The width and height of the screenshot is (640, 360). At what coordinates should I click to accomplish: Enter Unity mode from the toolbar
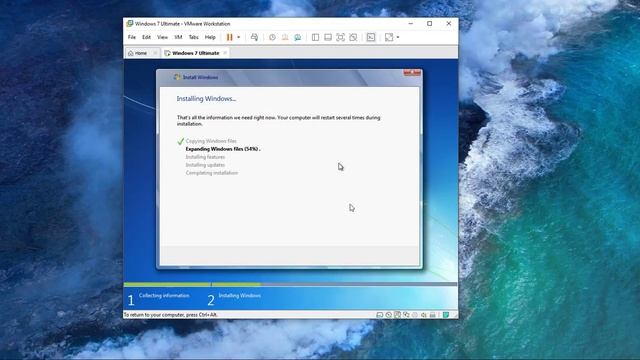[x=353, y=37]
